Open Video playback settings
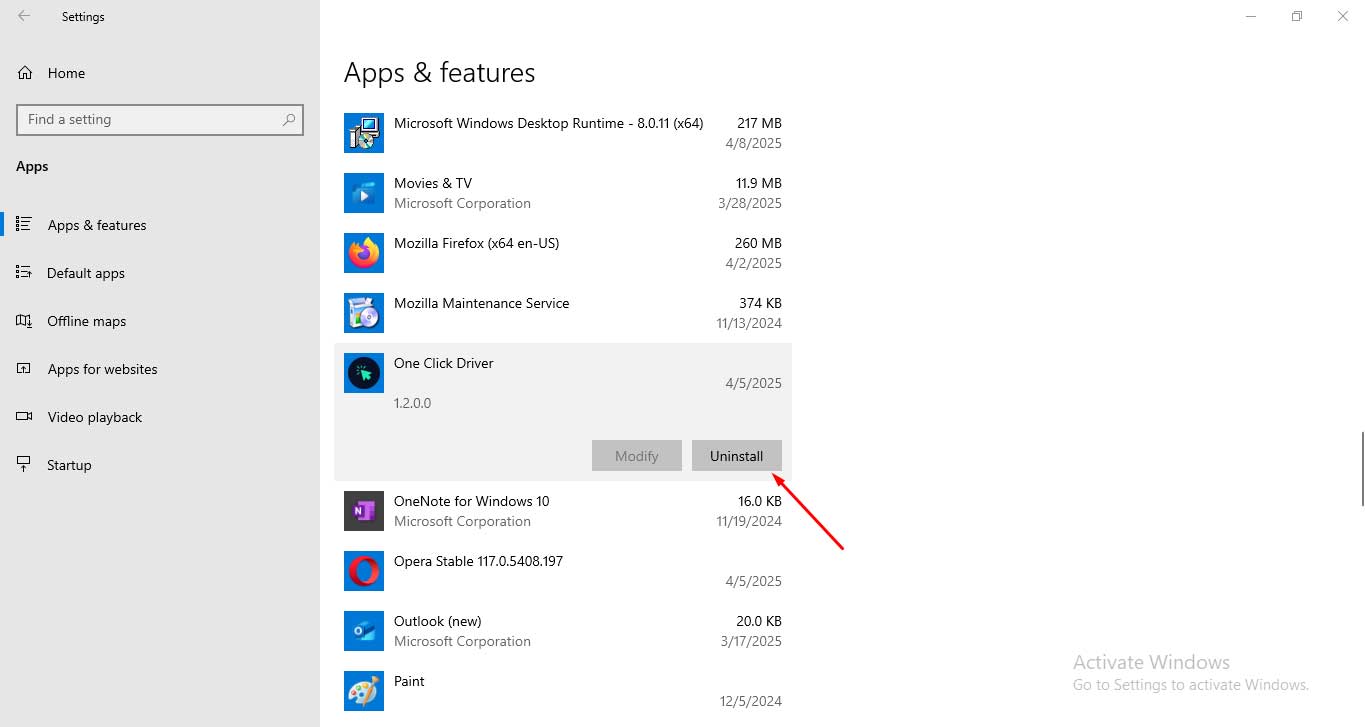This screenshot has width=1365, height=727. (x=94, y=417)
